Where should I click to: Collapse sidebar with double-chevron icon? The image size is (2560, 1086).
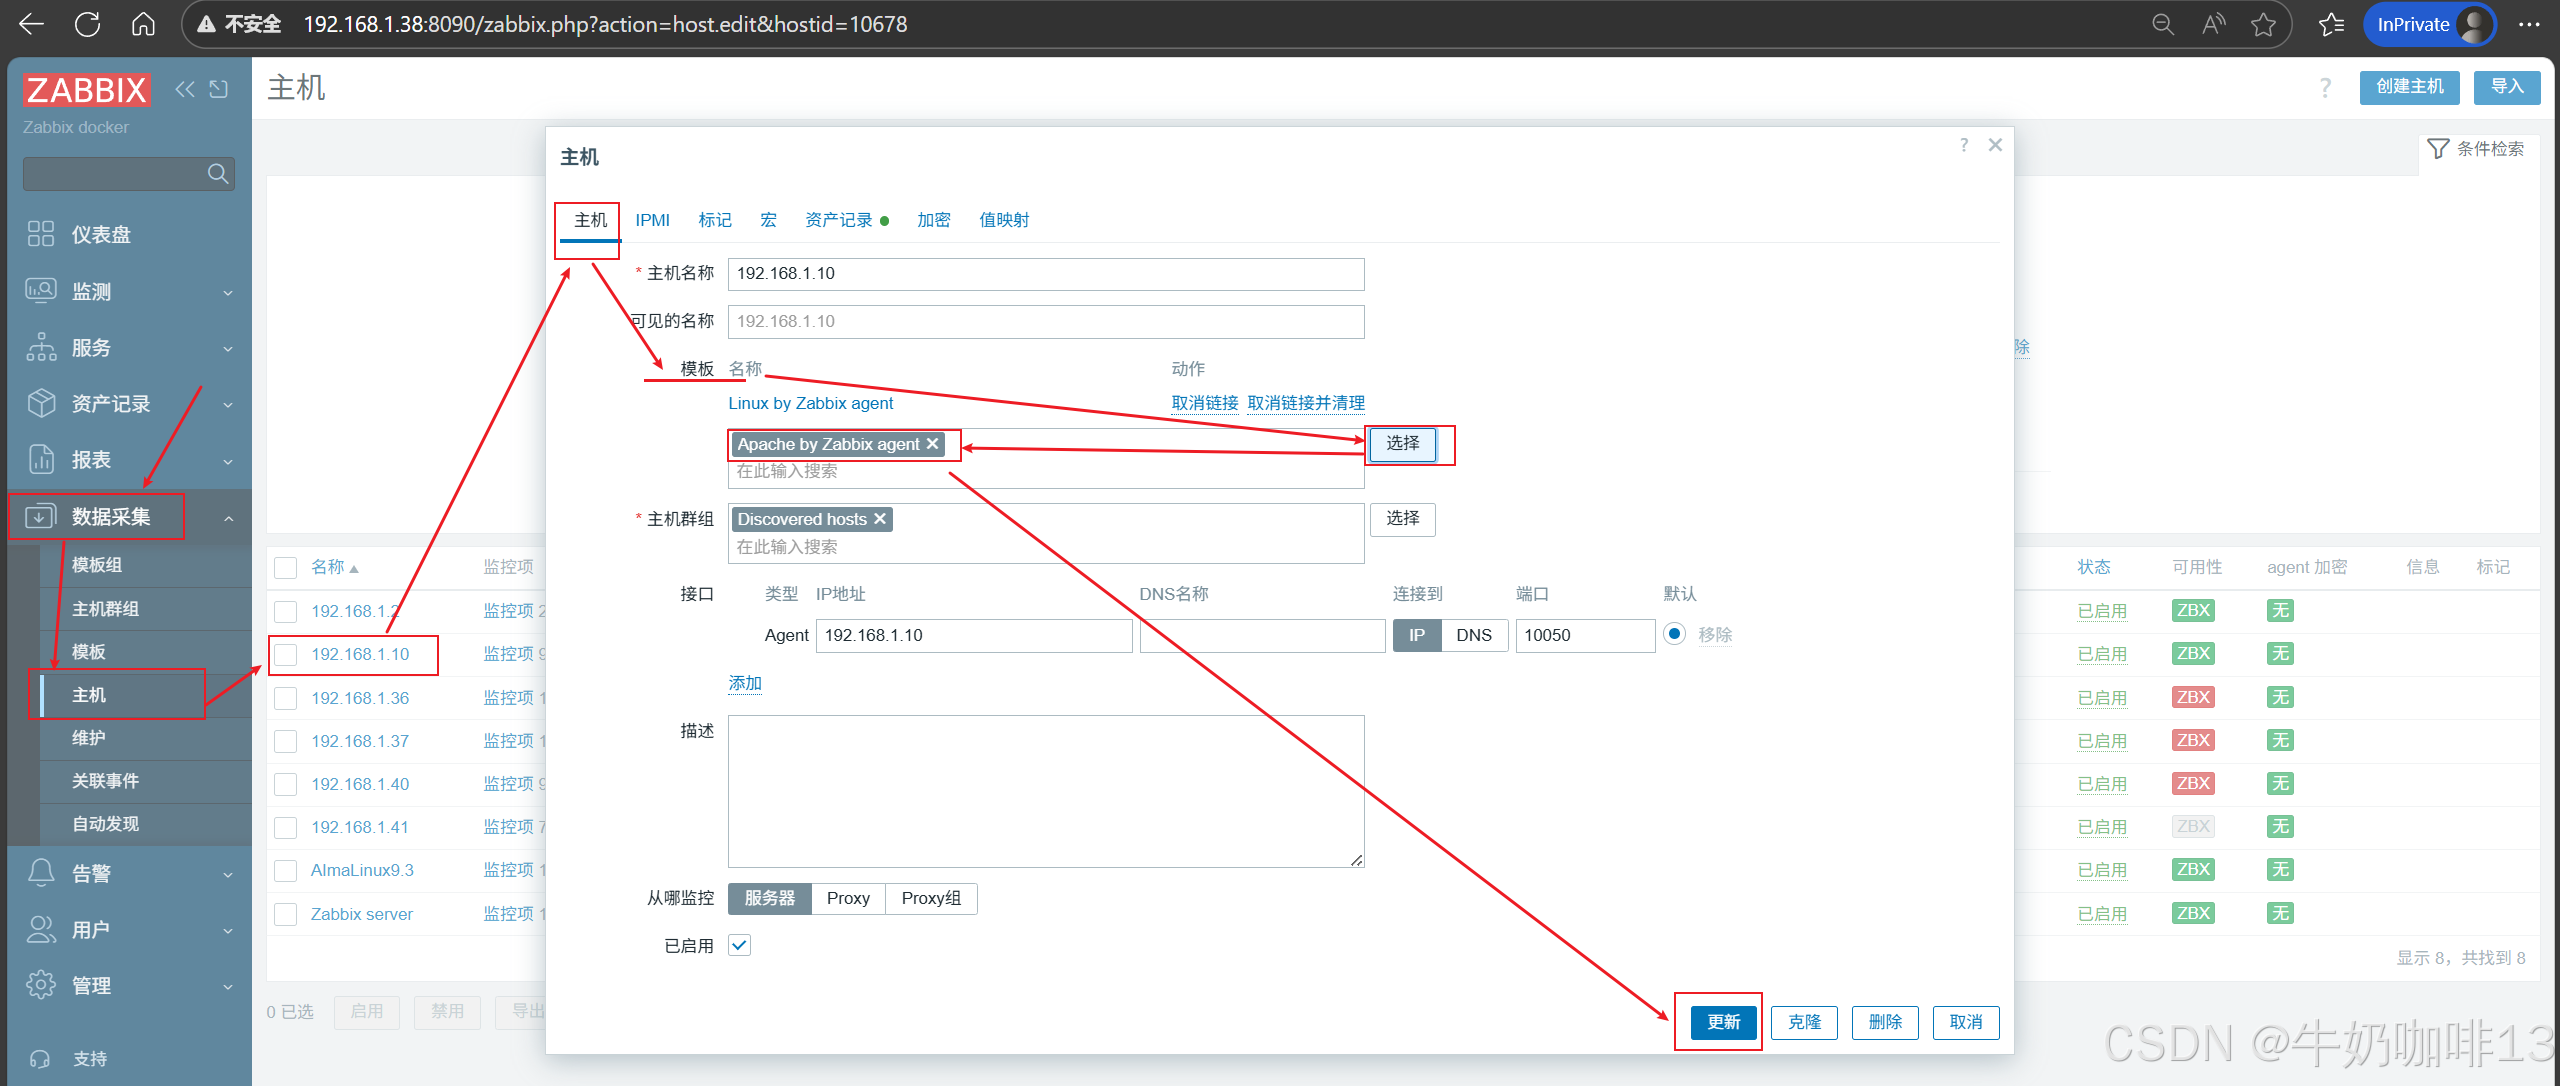185,89
